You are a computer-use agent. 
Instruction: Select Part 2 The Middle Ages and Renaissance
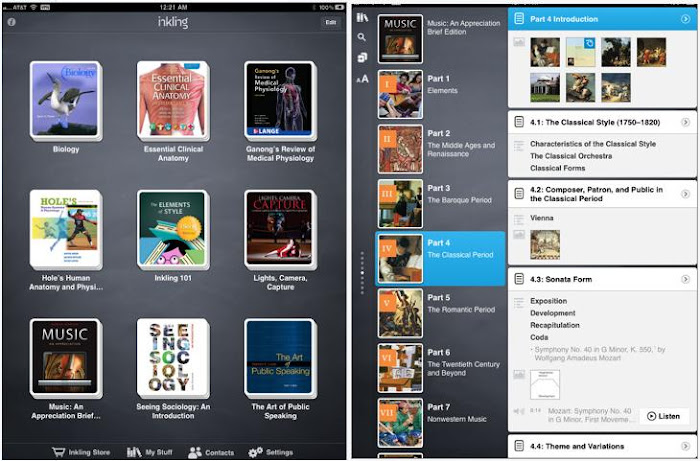[x=441, y=149]
